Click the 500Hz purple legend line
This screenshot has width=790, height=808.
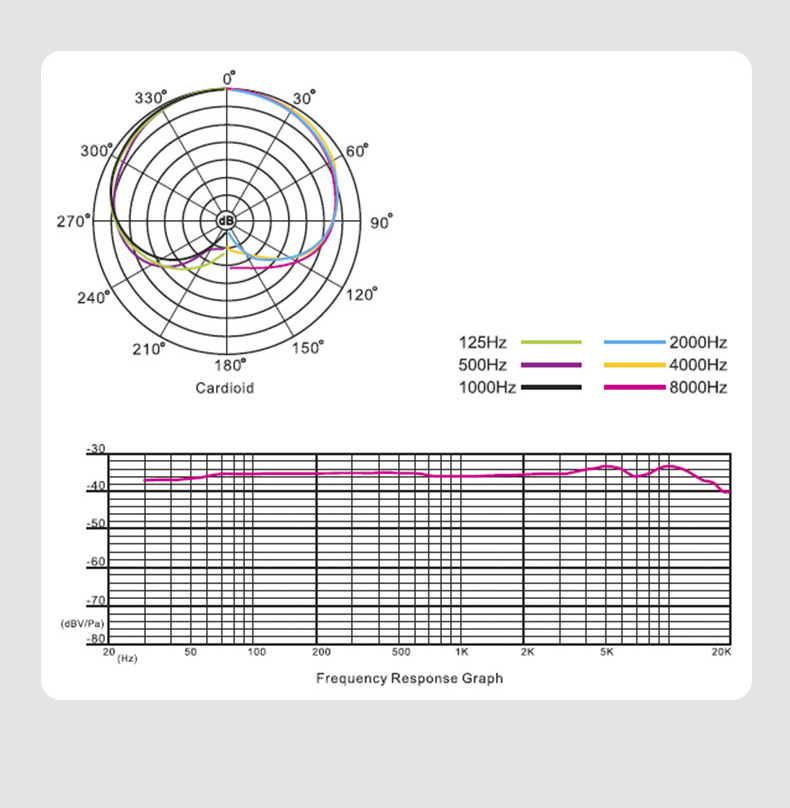tap(551, 365)
